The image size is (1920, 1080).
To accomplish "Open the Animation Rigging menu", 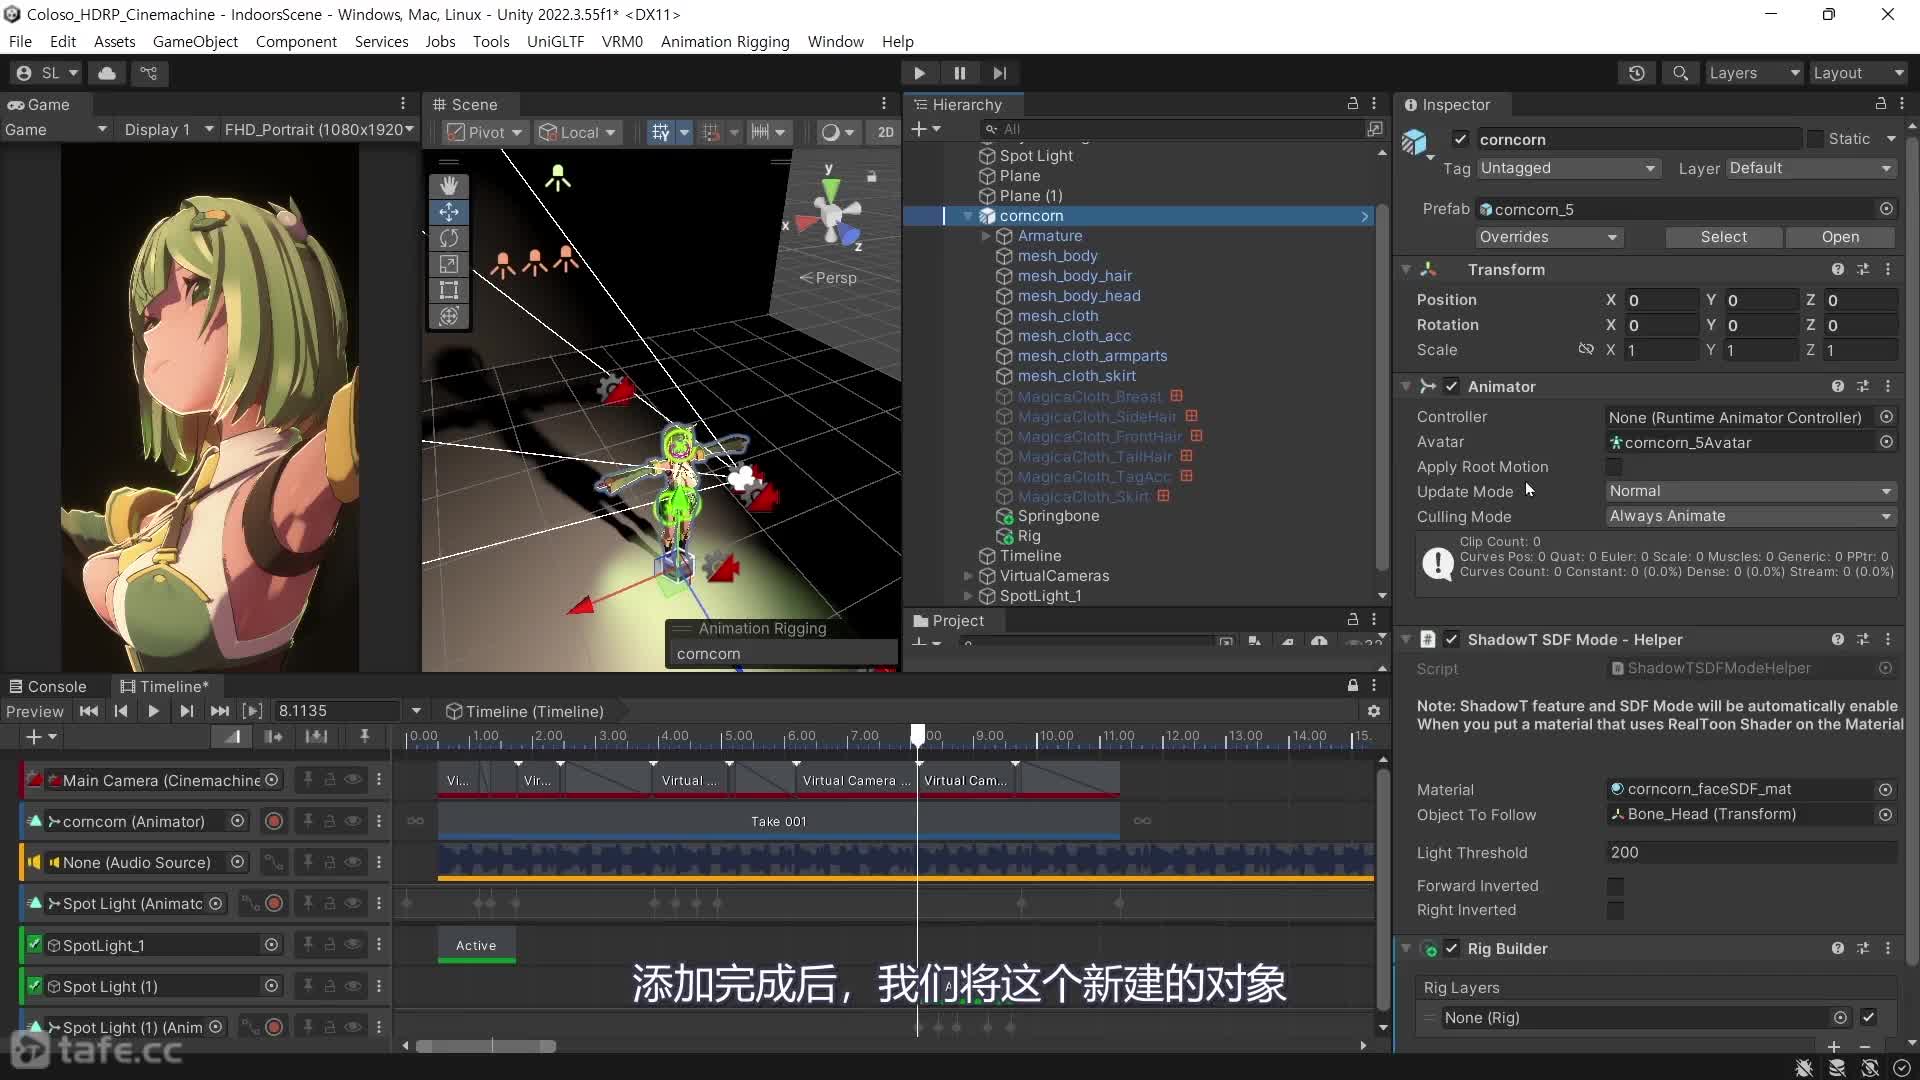I will point(724,41).
